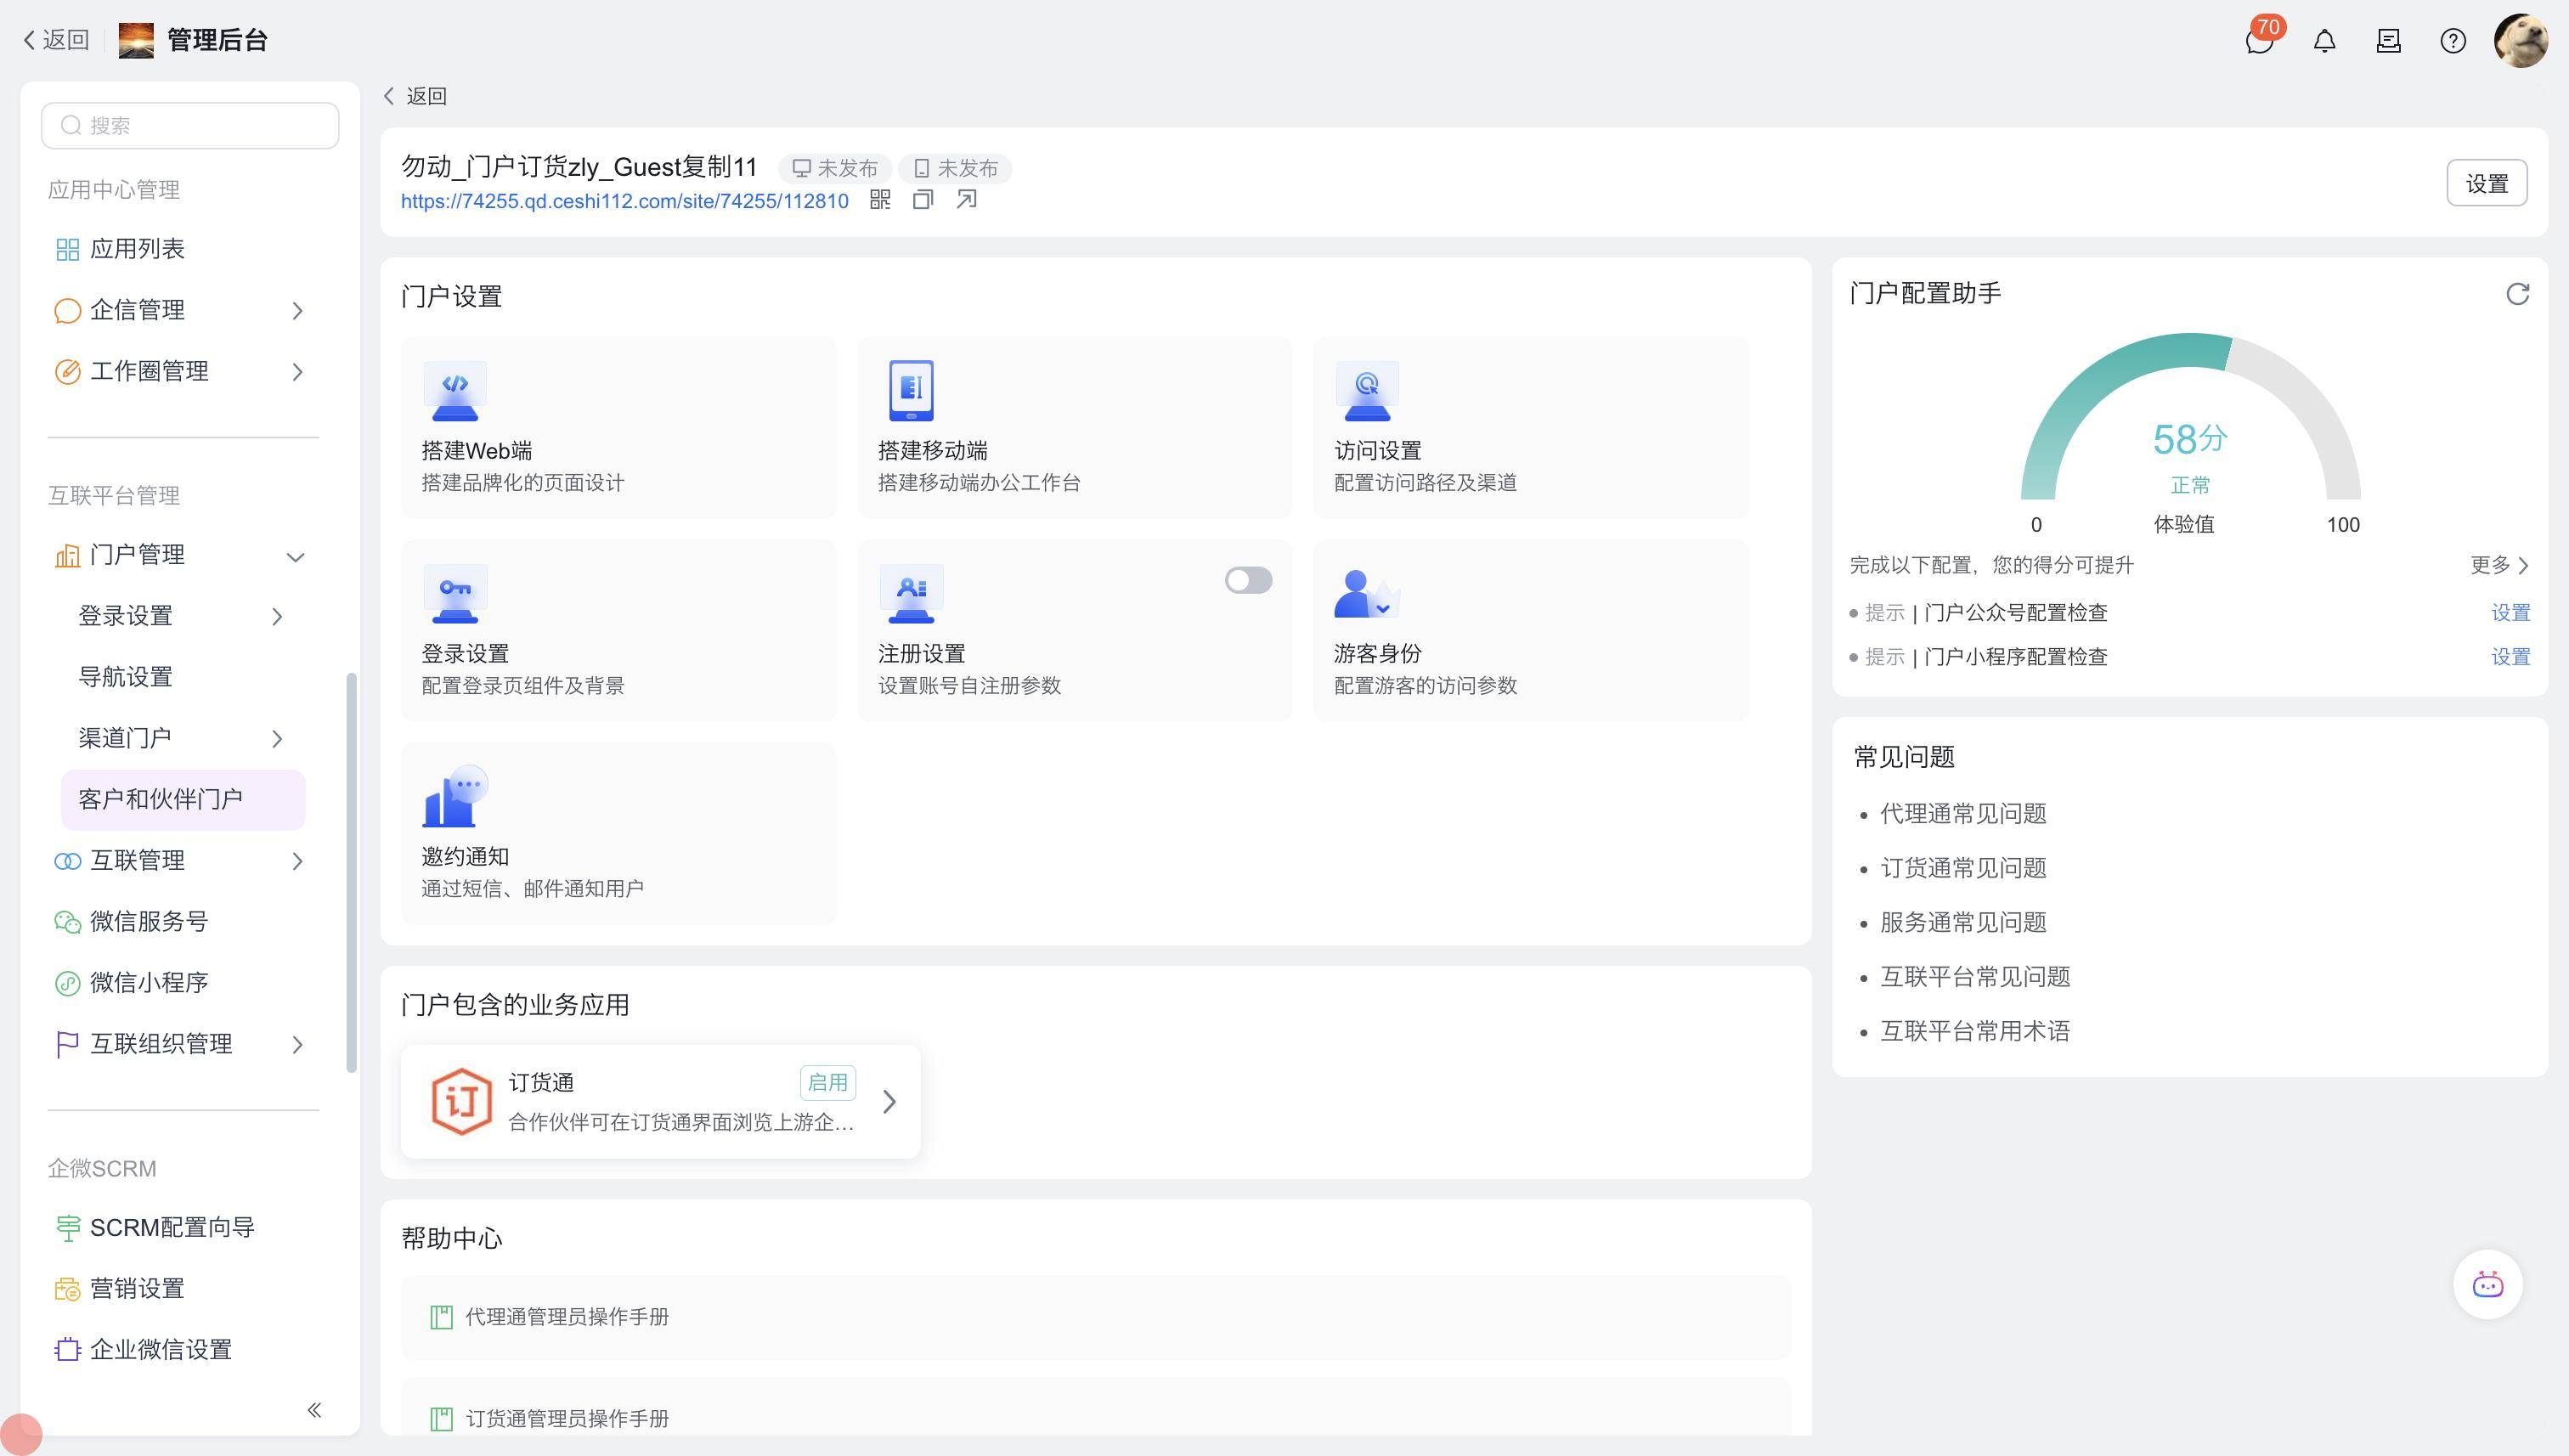Open the notification bell icon
The image size is (2569, 1456).
2324,41
